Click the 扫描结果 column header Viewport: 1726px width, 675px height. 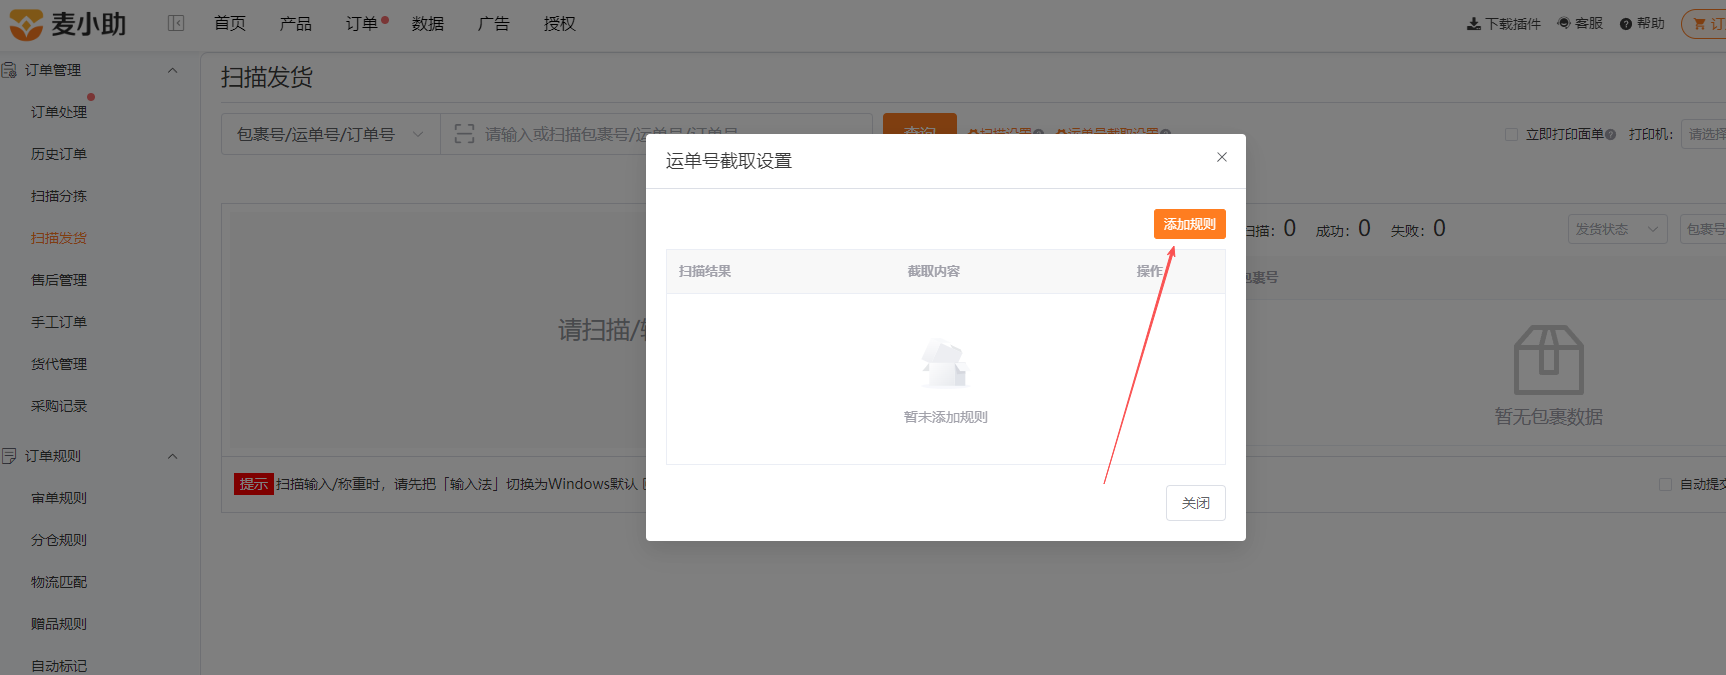(705, 271)
